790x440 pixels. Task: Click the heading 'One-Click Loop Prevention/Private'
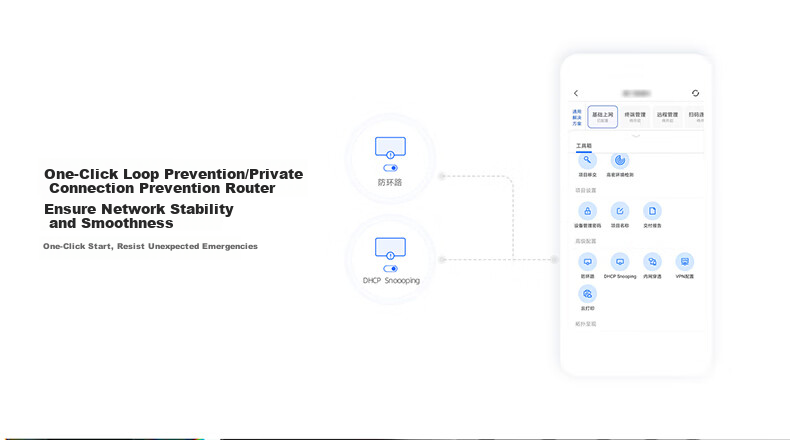[174, 174]
